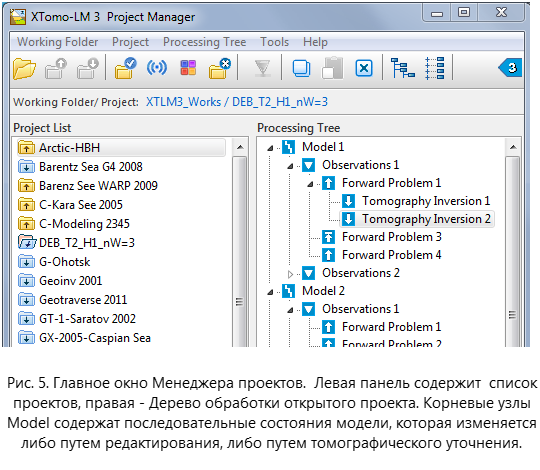This screenshot has height=470, width=540.
Task: Click Observations 2 triangle icon
Action: tap(308, 273)
